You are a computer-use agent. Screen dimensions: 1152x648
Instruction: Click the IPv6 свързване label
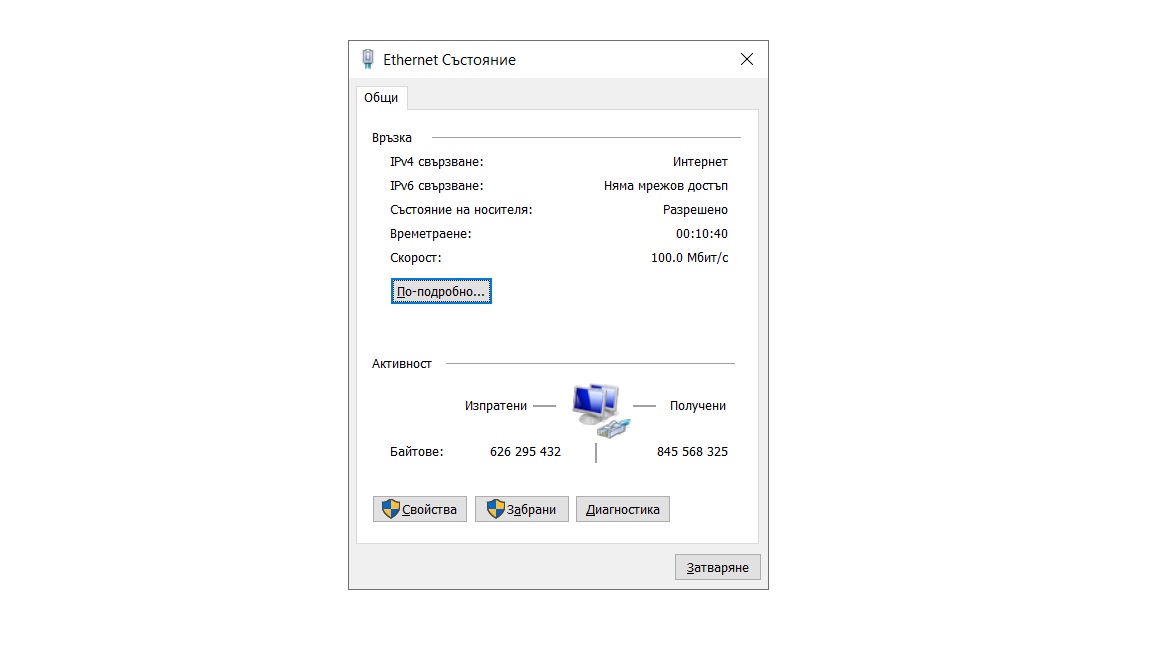(436, 186)
